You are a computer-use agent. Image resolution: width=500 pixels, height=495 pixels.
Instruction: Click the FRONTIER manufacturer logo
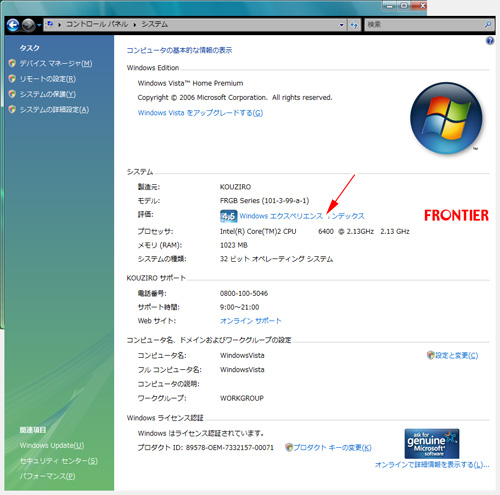coord(456,215)
